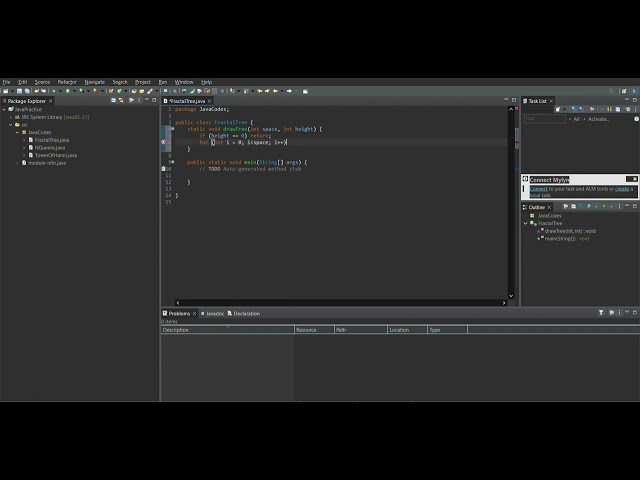Click the Debug toolbar icon

(x=54, y=91)
